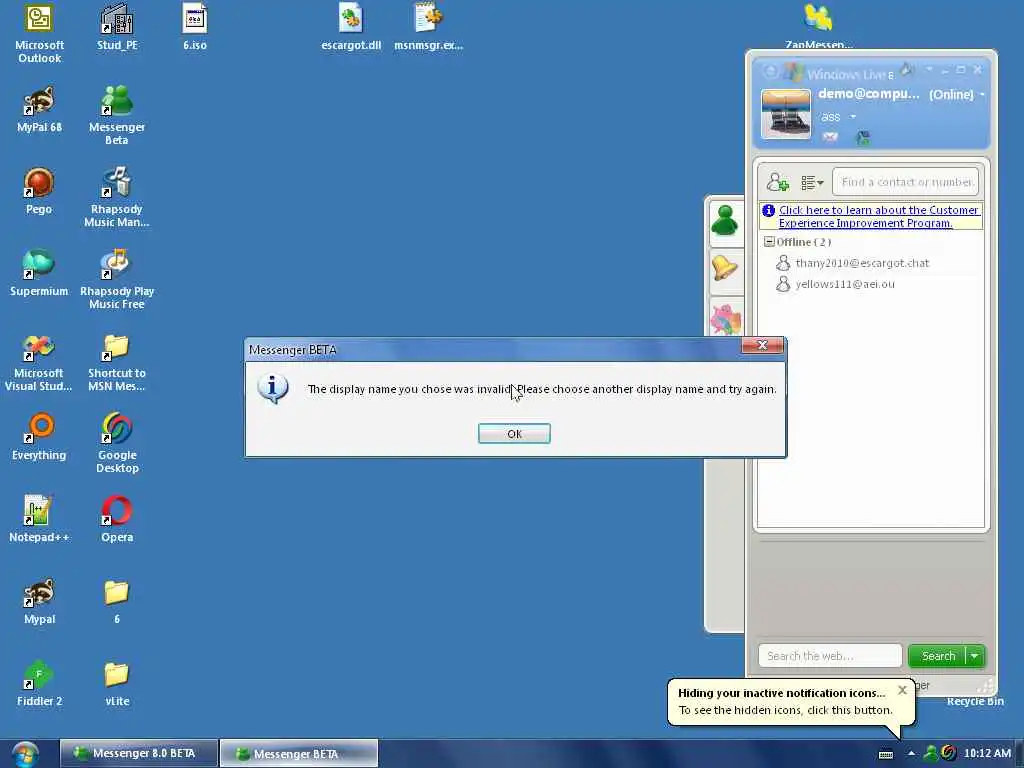This screenshot has height=768, width=1024.
Task: Click the Messenger tray icon
Action: 930,753
